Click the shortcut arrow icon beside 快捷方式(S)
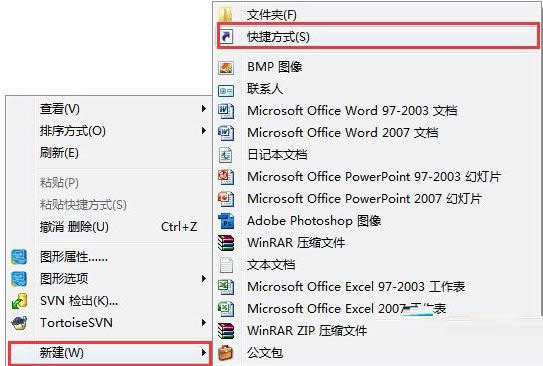The width and height of the screenshot is (543, 366). point(226,36)
